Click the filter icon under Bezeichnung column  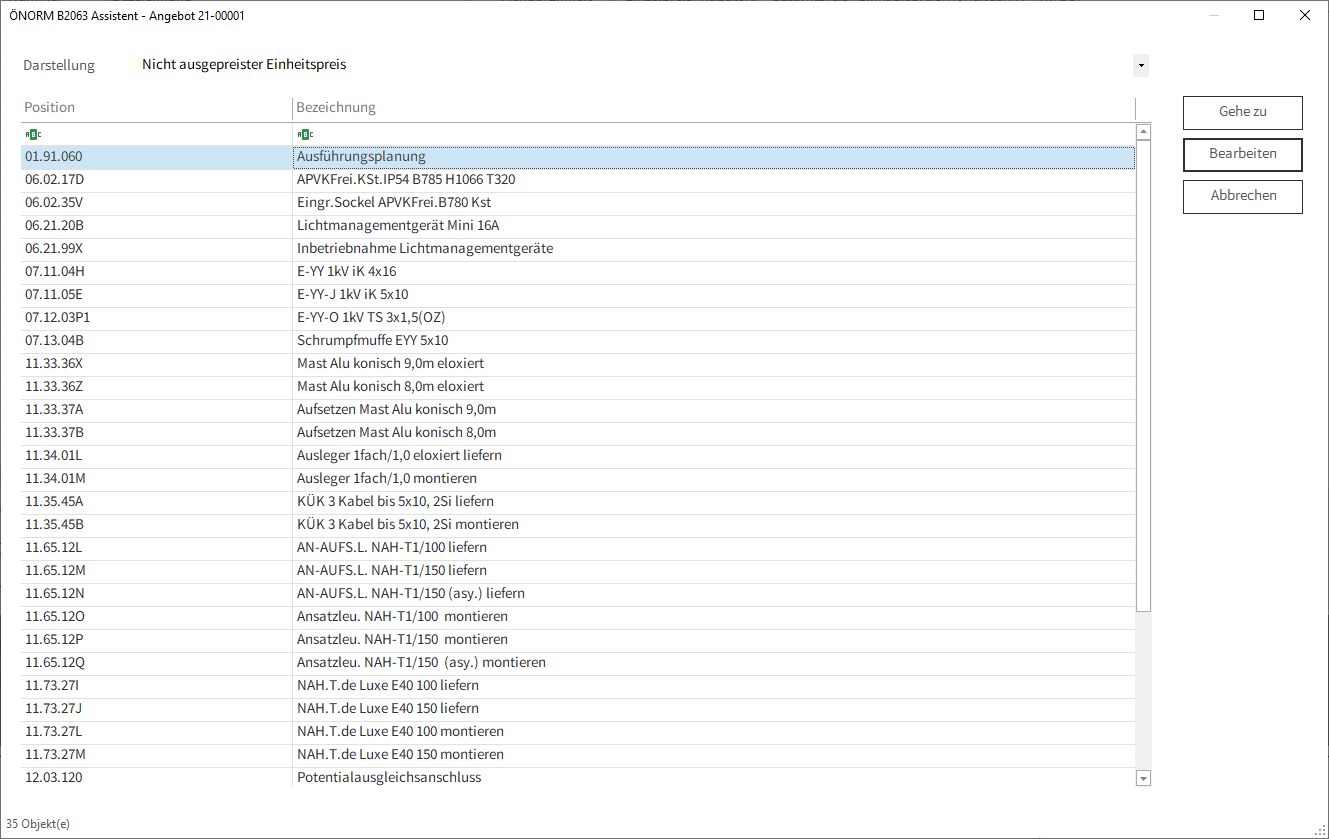point(305,135)
